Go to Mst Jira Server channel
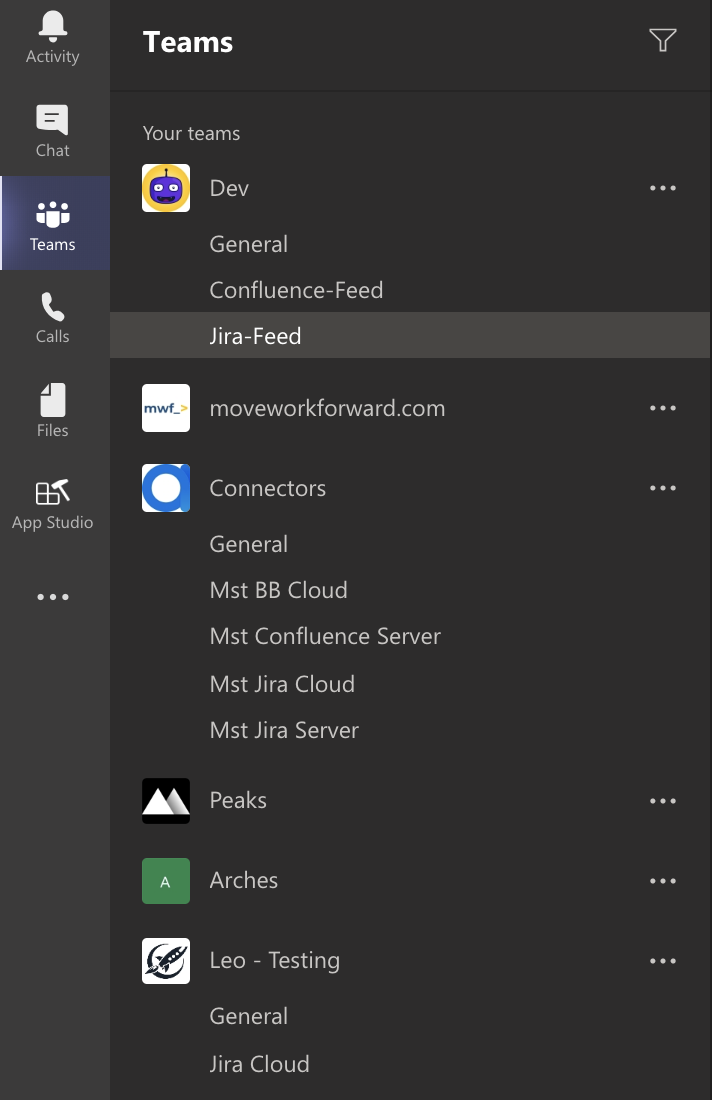 tap(284, 730)
